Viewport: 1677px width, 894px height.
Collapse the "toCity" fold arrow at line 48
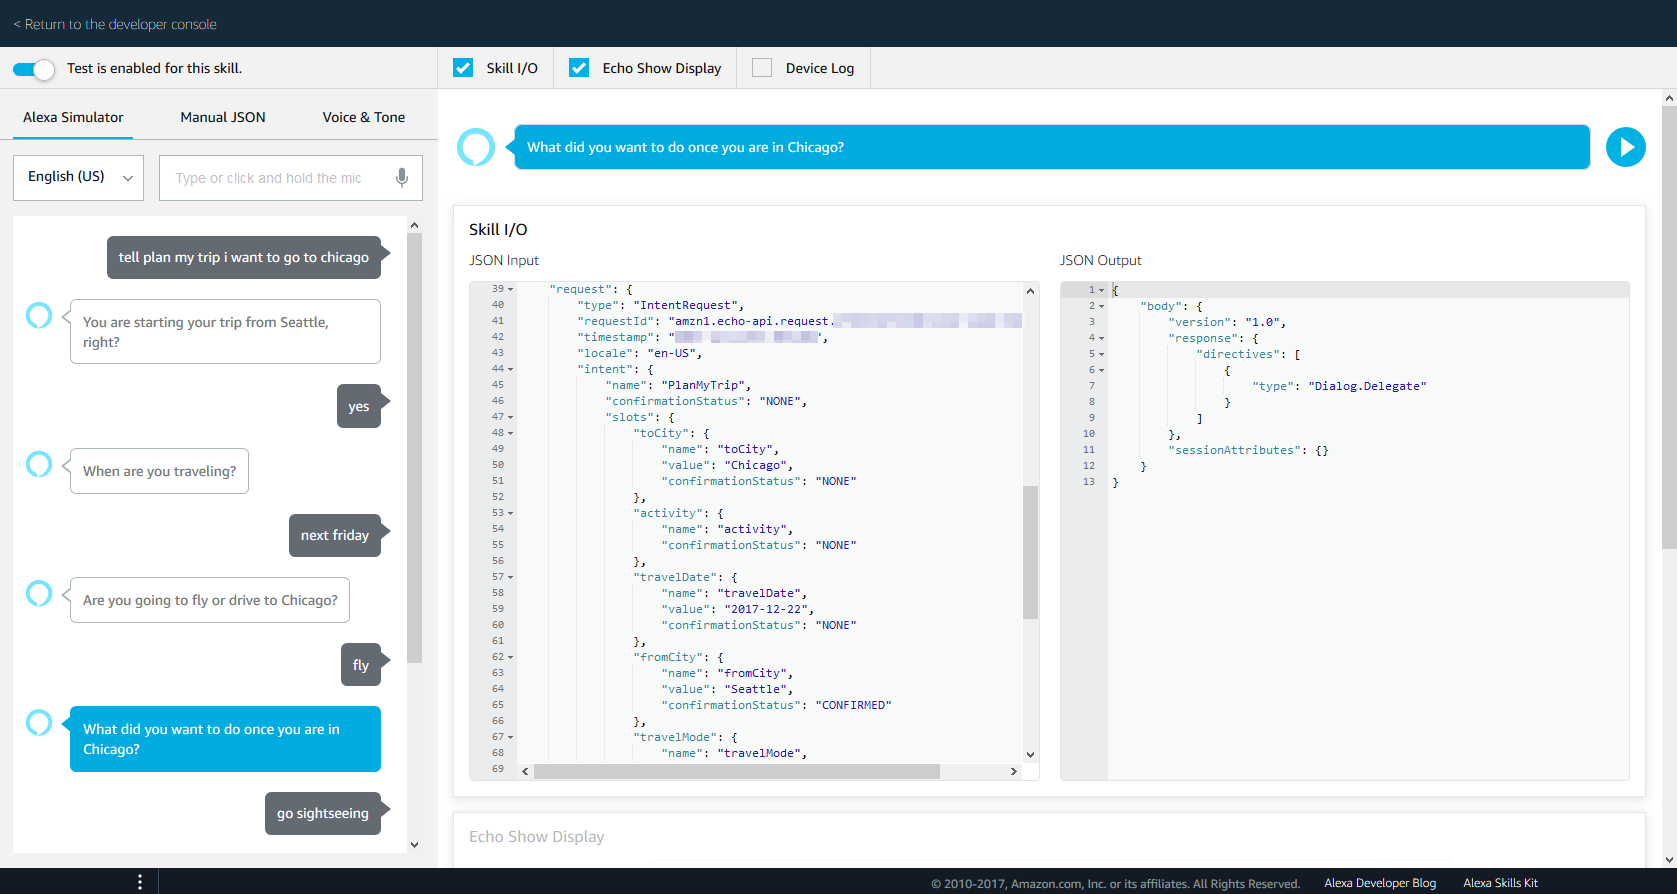click(x=511, y=433)
